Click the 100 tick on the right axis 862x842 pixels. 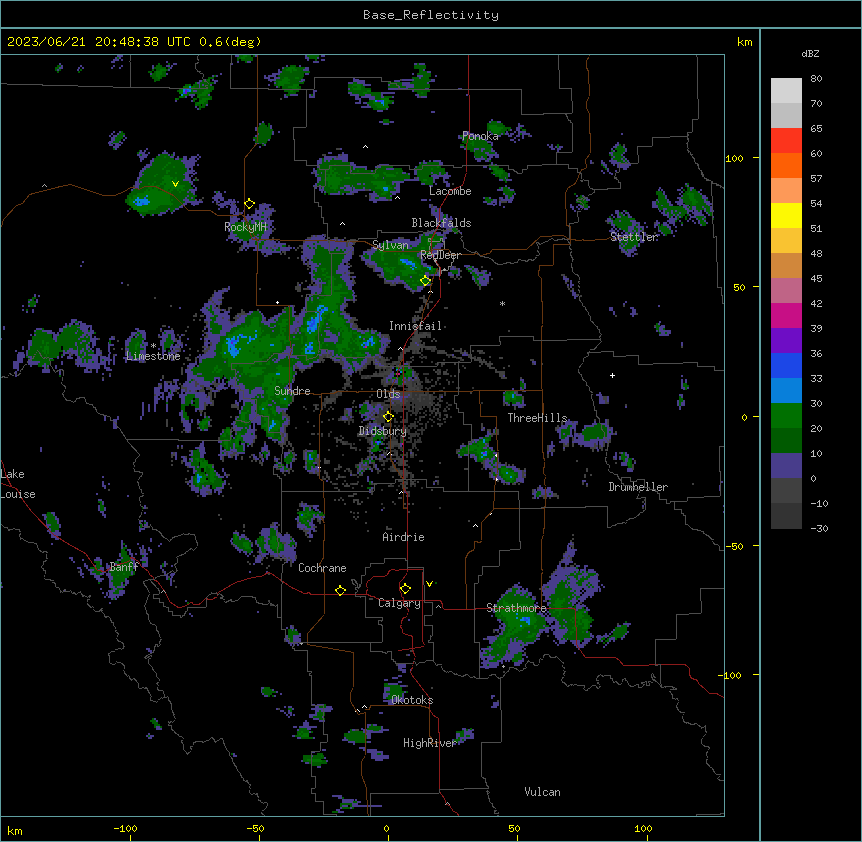(x=734, y=159)
